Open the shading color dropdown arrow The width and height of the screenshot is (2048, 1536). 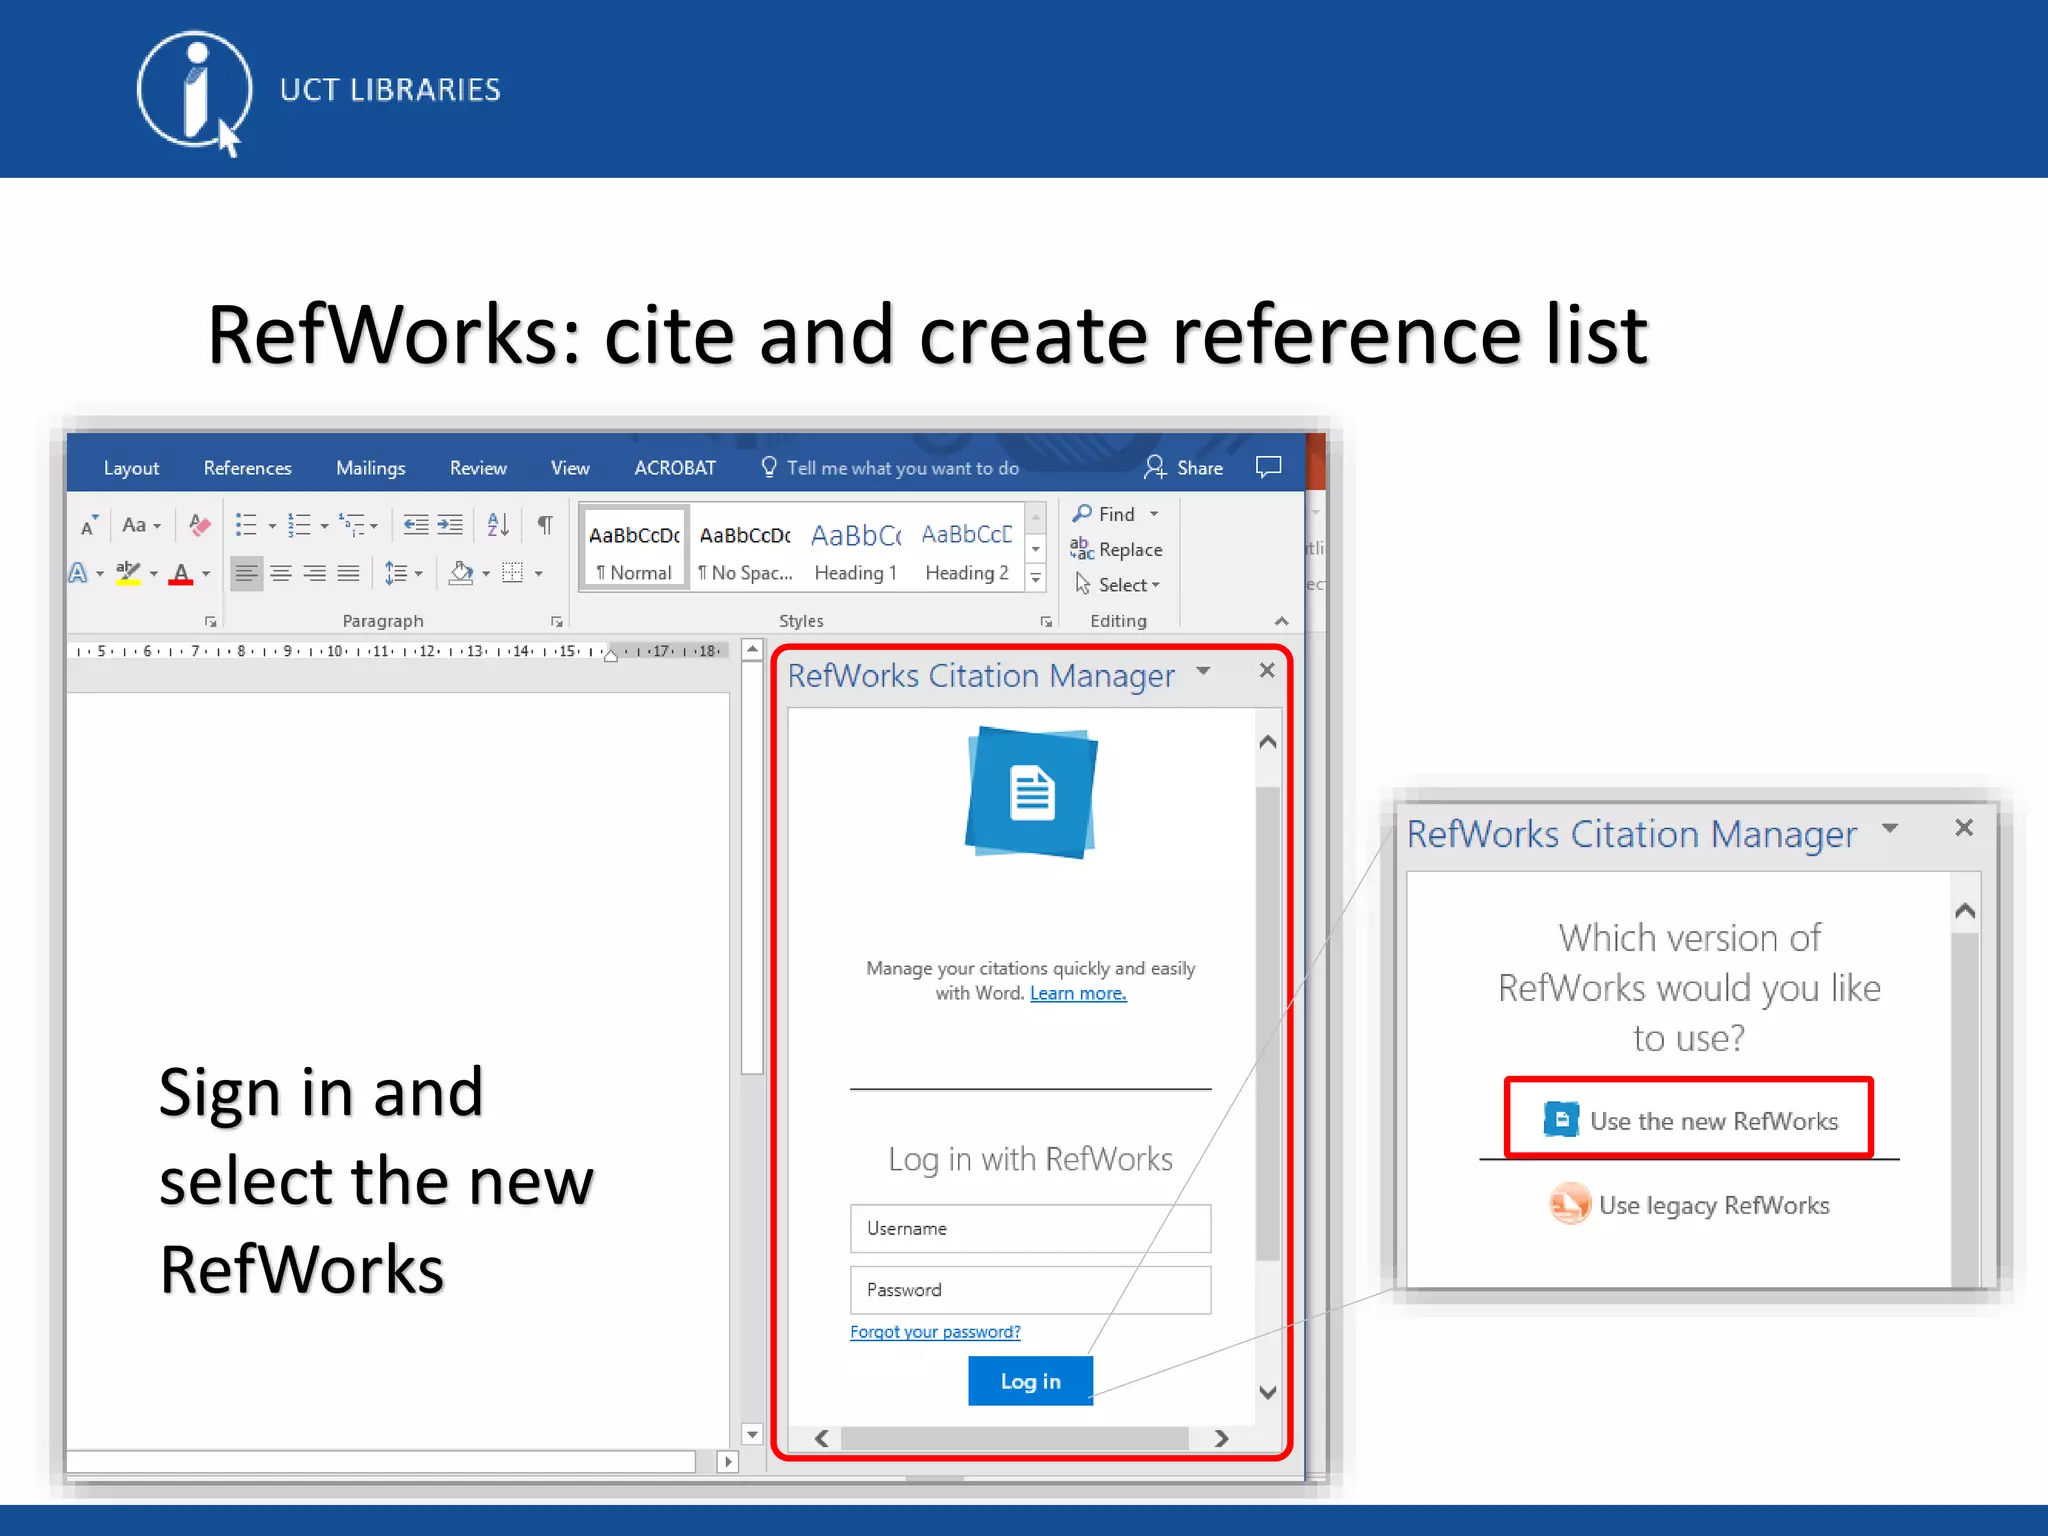[486, 574]
